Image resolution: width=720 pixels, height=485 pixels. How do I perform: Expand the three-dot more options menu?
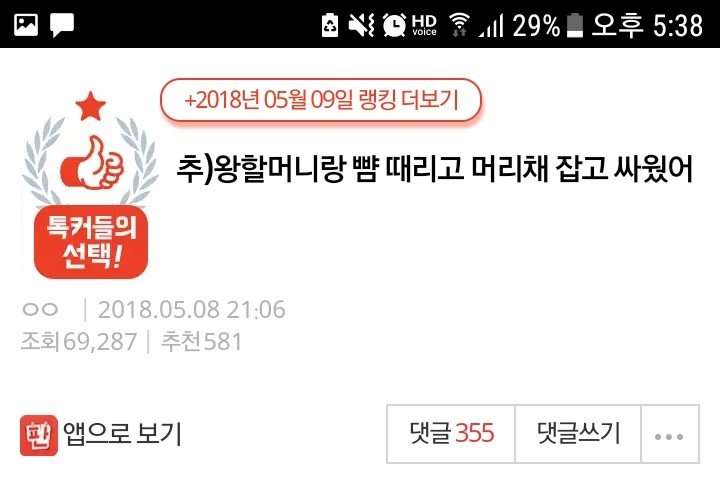coord(670,434)
